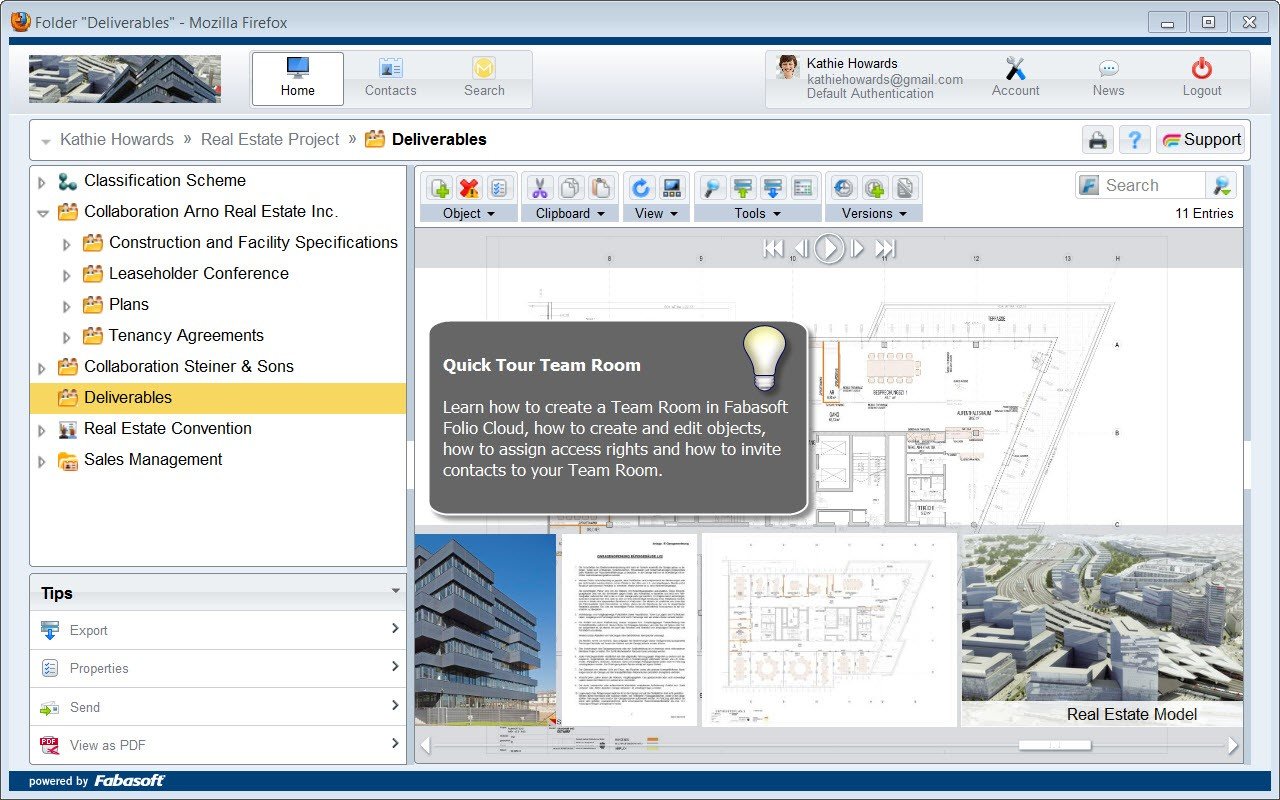
Task: Switch to the Contacts tab
Action: coord(390,79)
